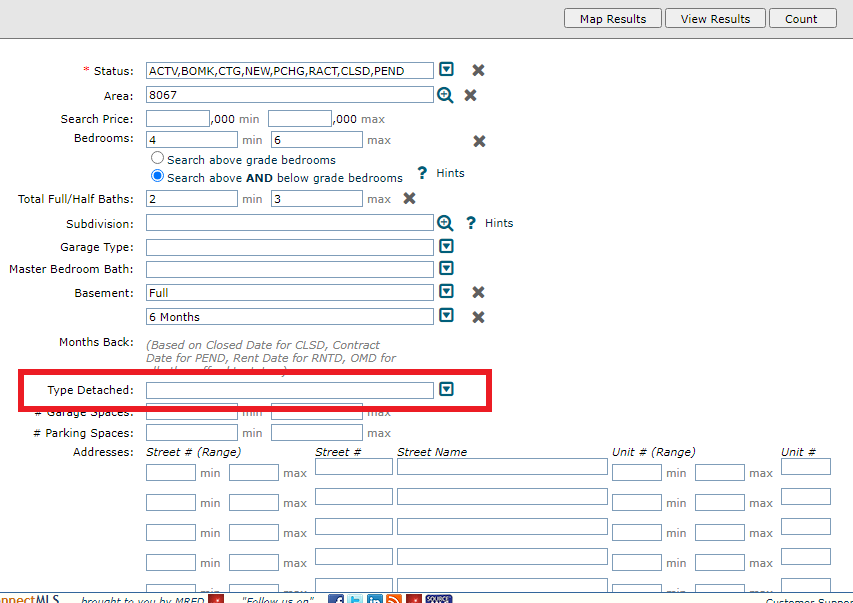Open the RSS feed icon in footer
This screenshot has width=853, height=603.
pyautogui.click(x=394, y=599)
